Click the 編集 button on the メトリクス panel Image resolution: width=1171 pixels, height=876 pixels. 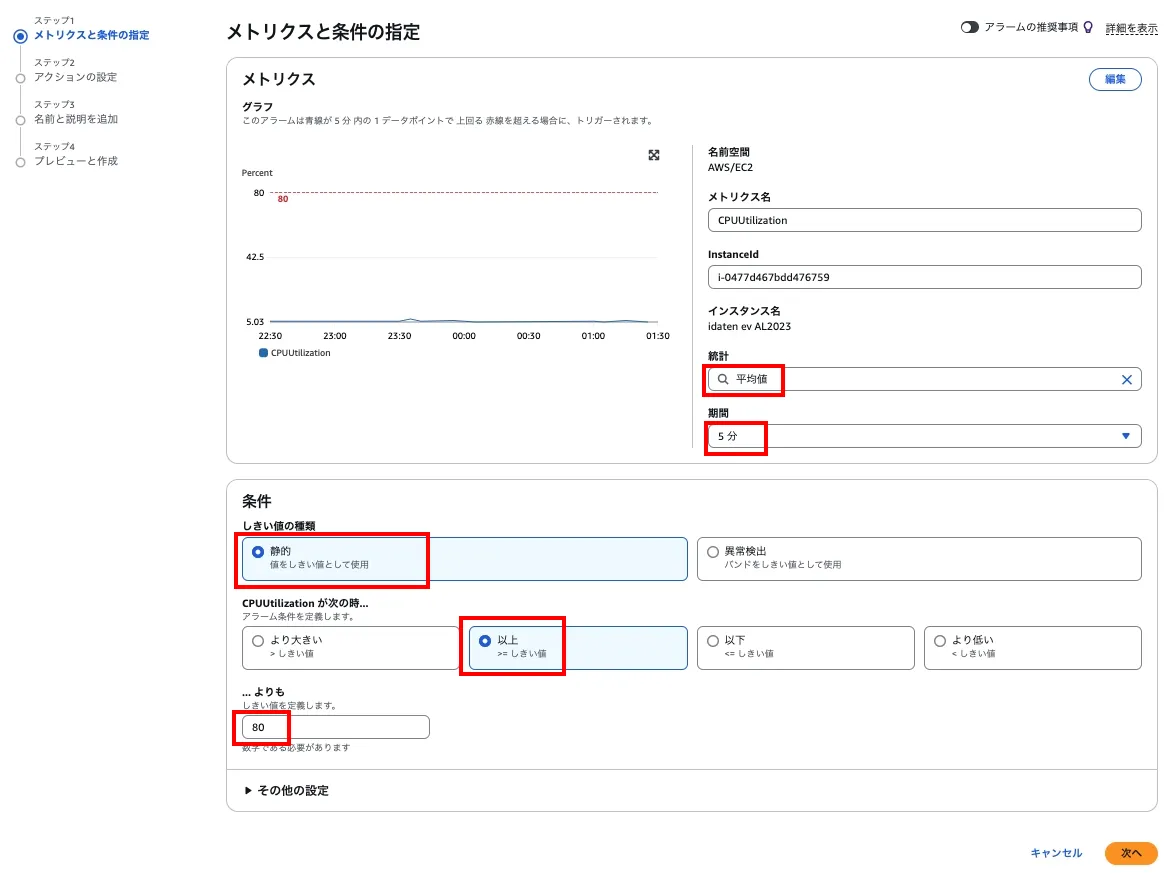coord(1114,78)
